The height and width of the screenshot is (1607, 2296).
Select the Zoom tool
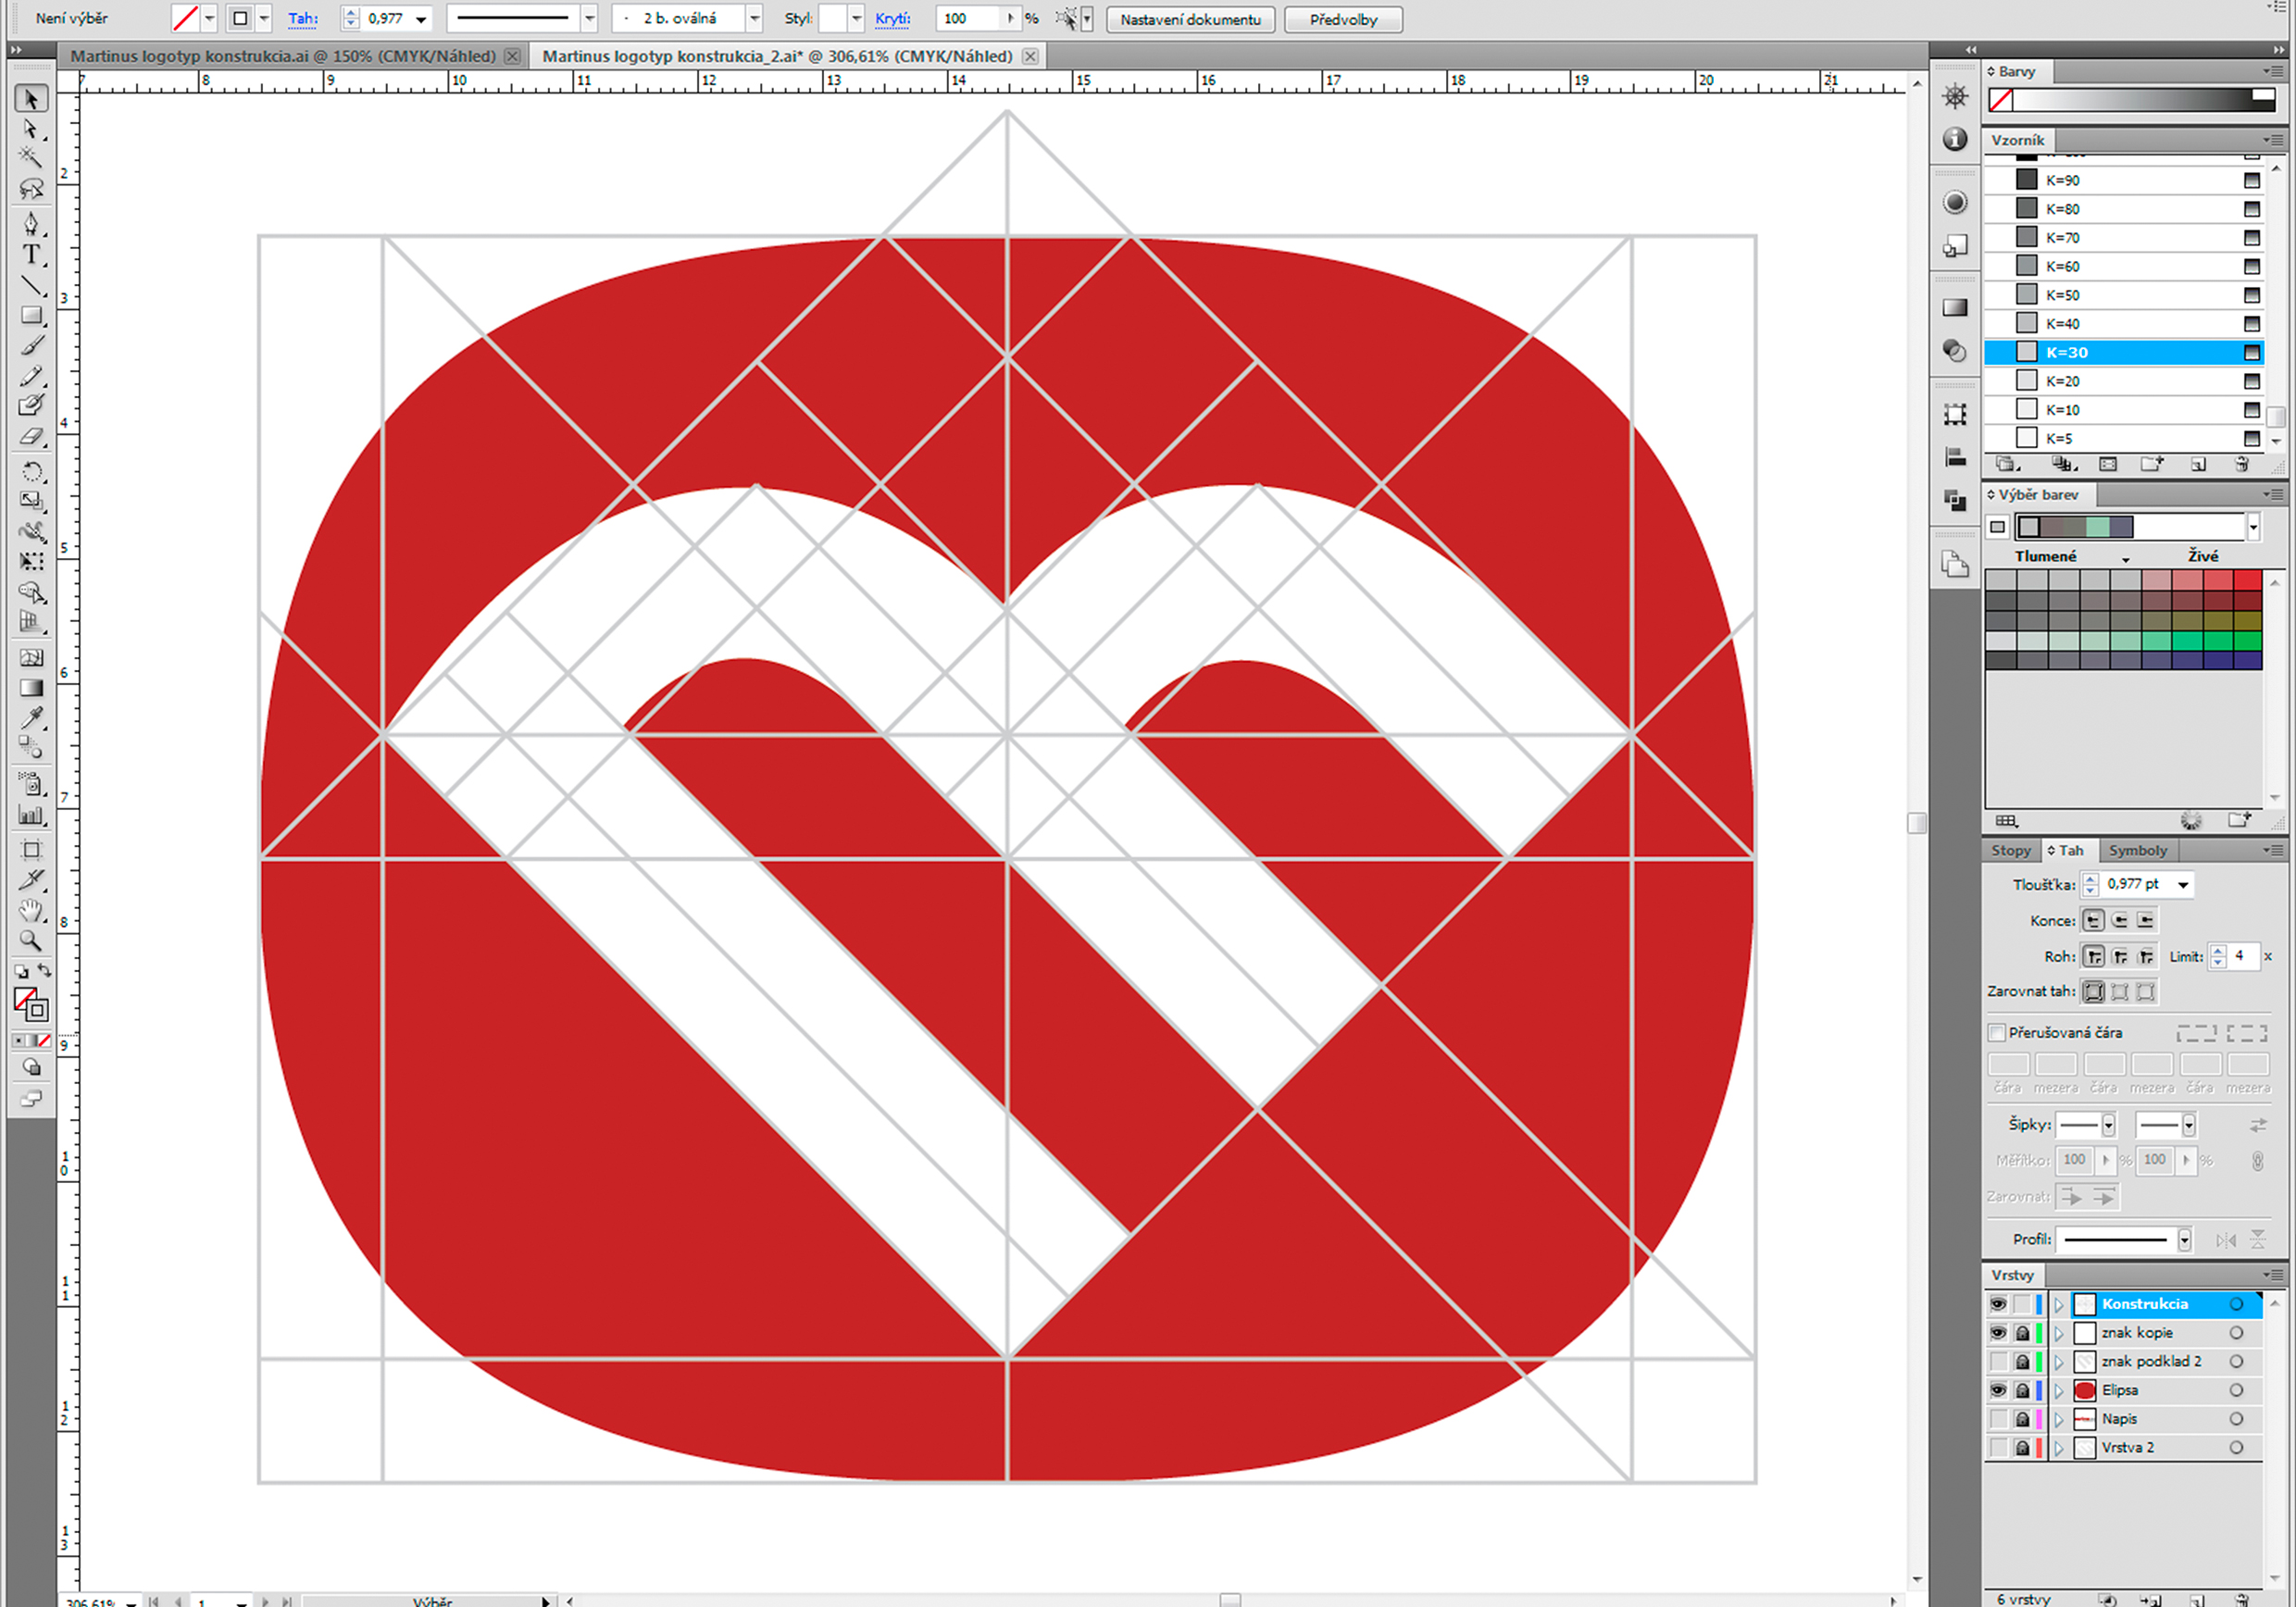pos(31,940)
